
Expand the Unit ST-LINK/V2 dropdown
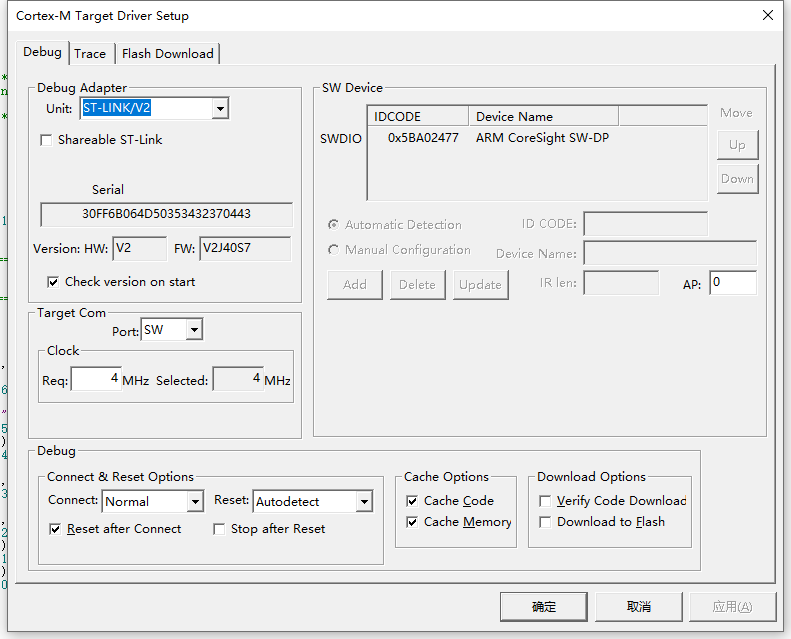[x=221, y=108]
